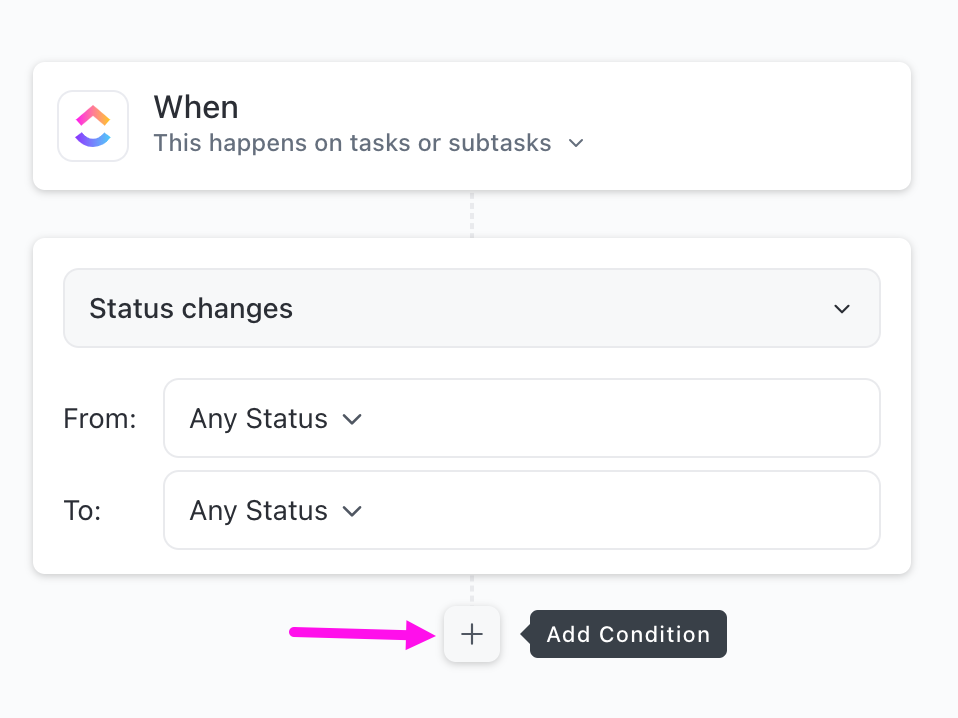Click the dropdown arrow next to Any Status To
Viewport: 958px width, 718px height.
(x=351, y=511)
